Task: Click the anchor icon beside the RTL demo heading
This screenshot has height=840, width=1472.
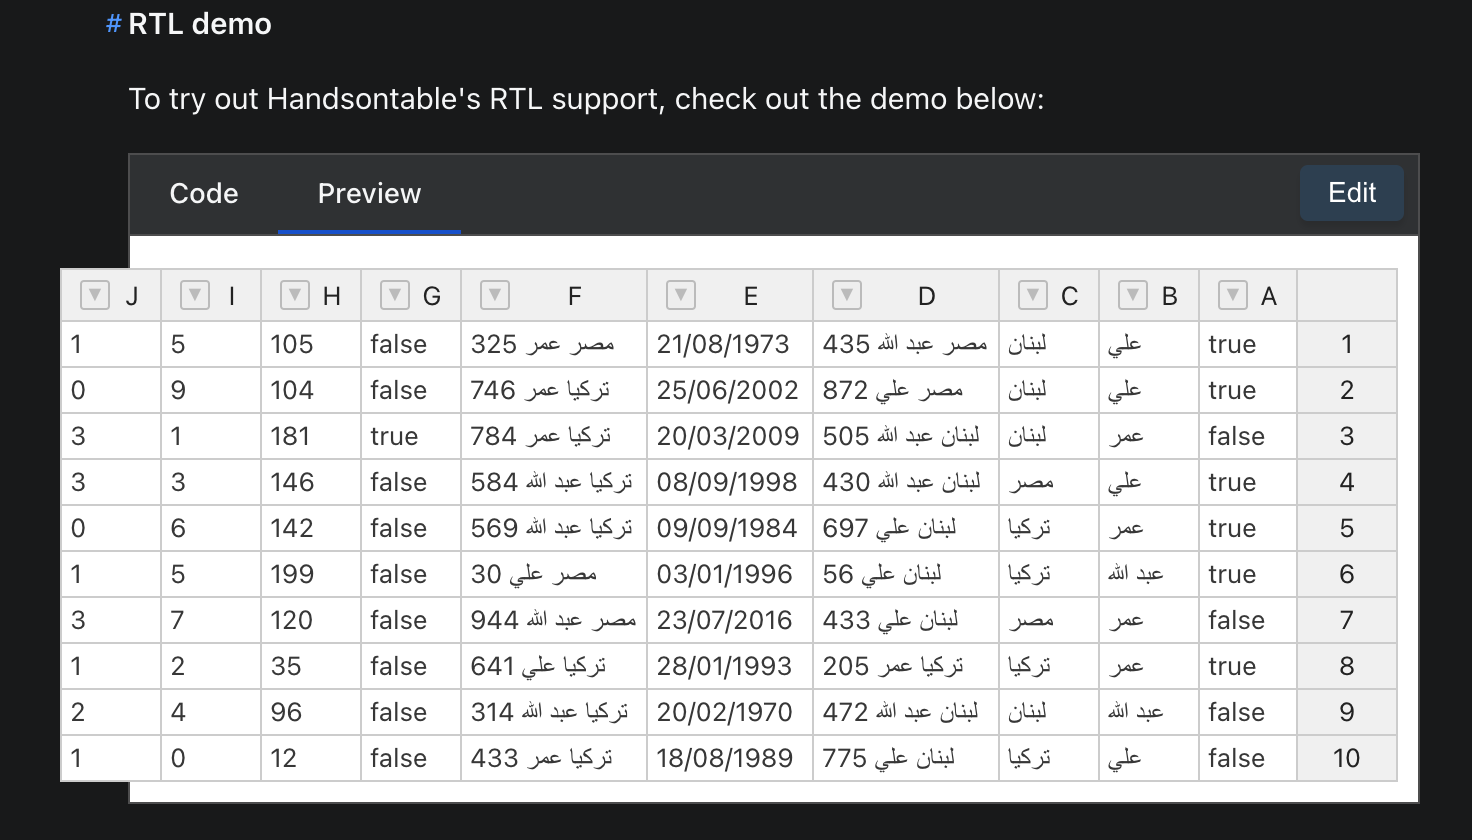Action: tap(111, 23)
